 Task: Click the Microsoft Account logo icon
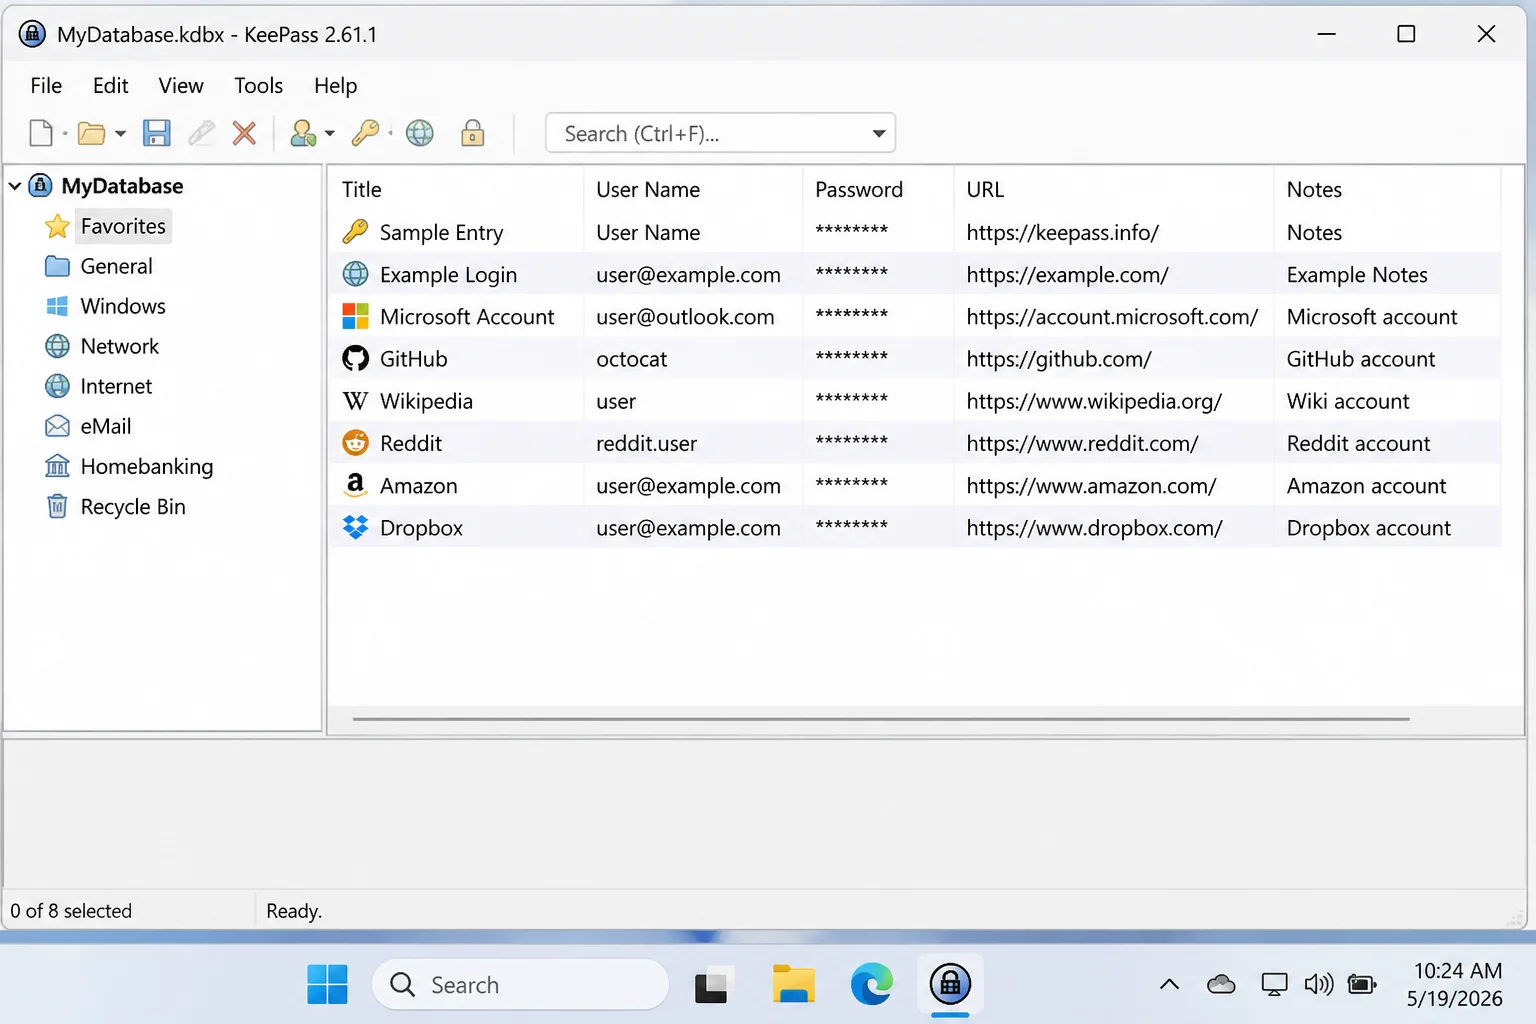tap(355, 316)
